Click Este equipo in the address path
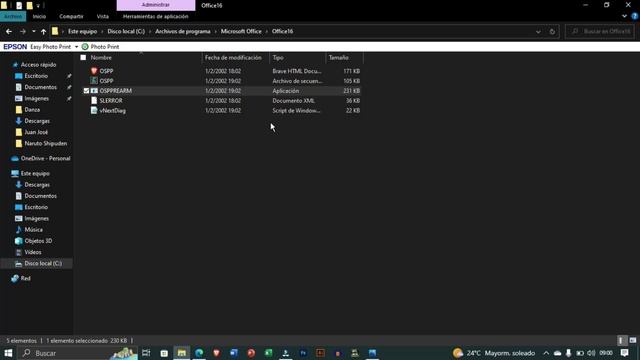The height and width of the screenshot is (360, 640). 82,31
